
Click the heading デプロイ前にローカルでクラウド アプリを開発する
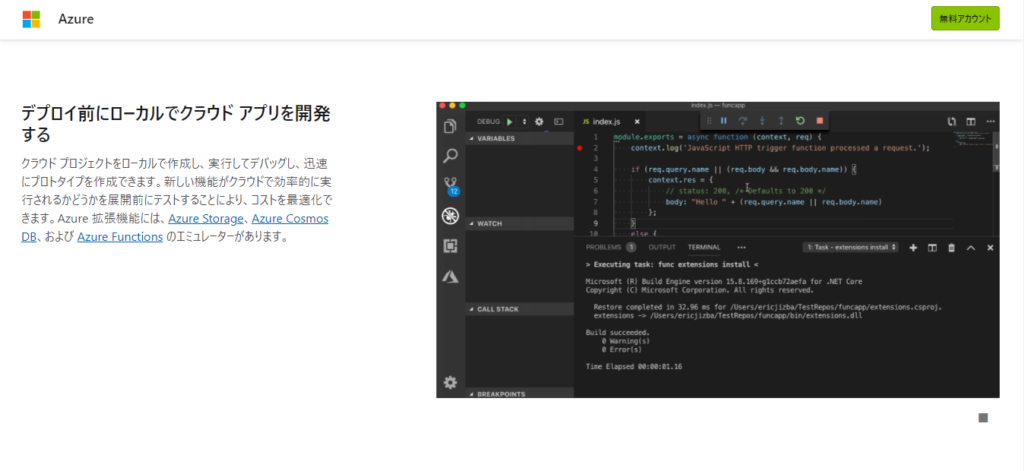[176, 124]
